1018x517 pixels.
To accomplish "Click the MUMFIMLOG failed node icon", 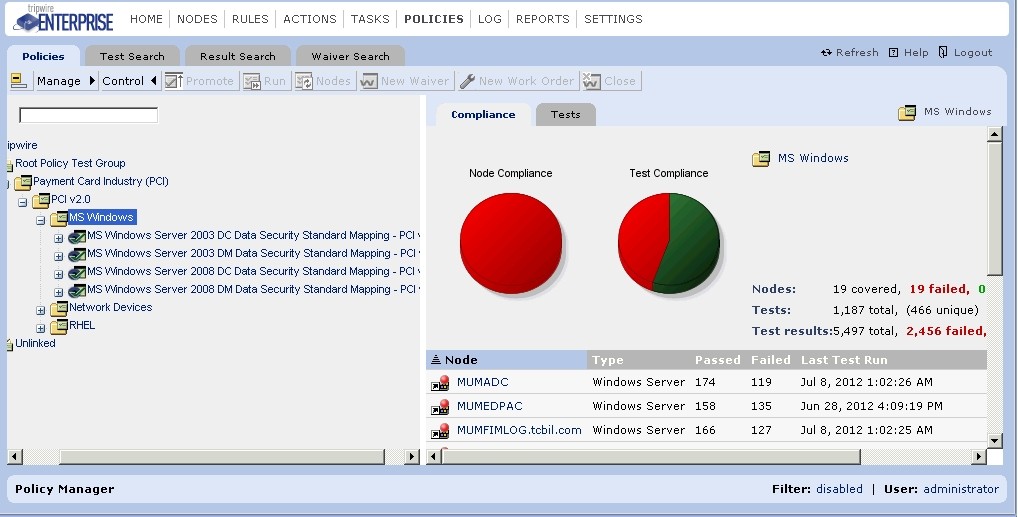I will point(440,431).
